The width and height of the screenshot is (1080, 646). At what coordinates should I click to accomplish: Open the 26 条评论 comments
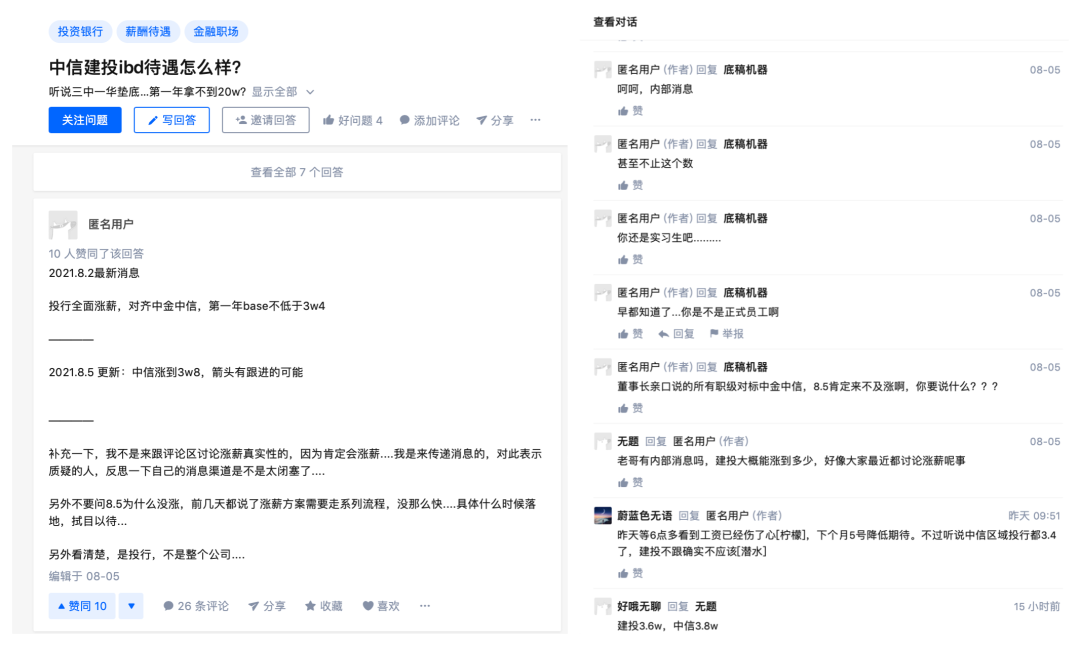pyautogui.click(x=196, y=606)
